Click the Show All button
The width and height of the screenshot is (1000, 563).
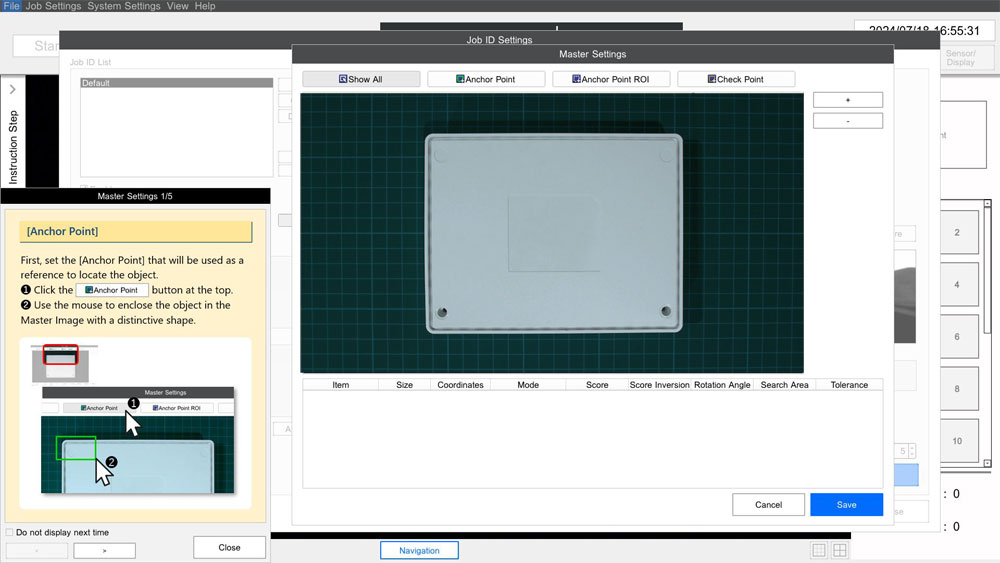pos(361,79)
